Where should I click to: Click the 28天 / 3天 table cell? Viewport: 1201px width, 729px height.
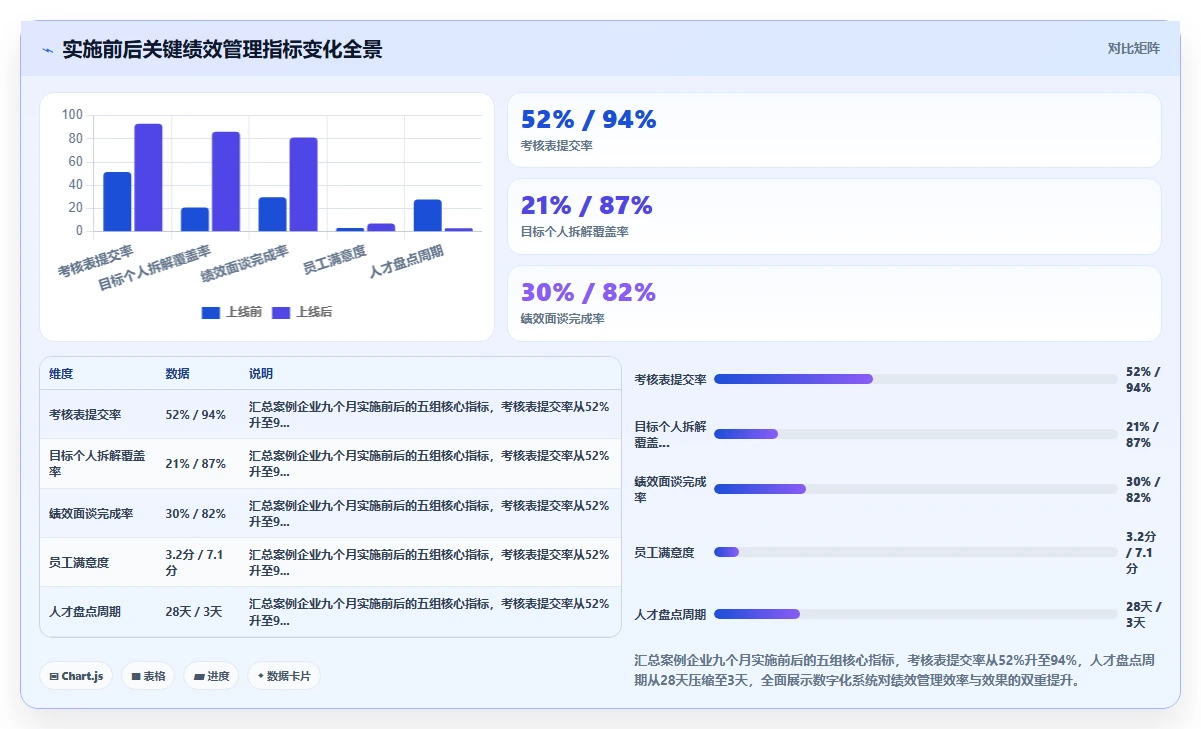coord(193,612)
